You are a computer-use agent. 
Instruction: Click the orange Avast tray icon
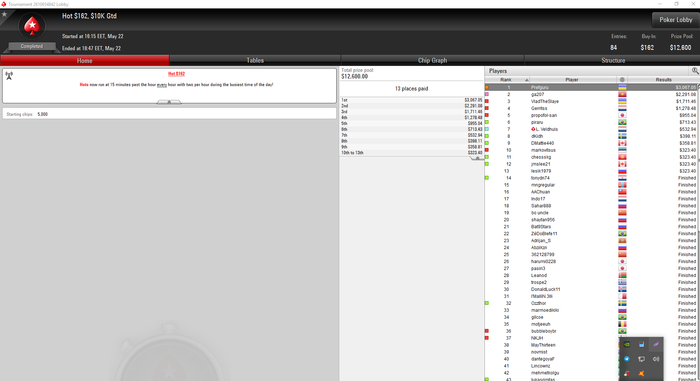coord(642,373)
